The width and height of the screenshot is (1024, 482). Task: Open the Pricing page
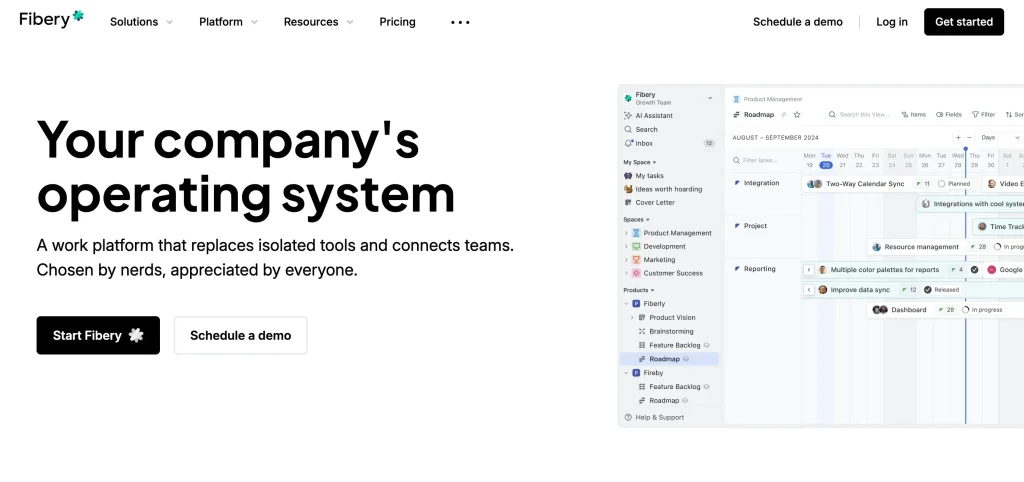(x=397, y=22)
